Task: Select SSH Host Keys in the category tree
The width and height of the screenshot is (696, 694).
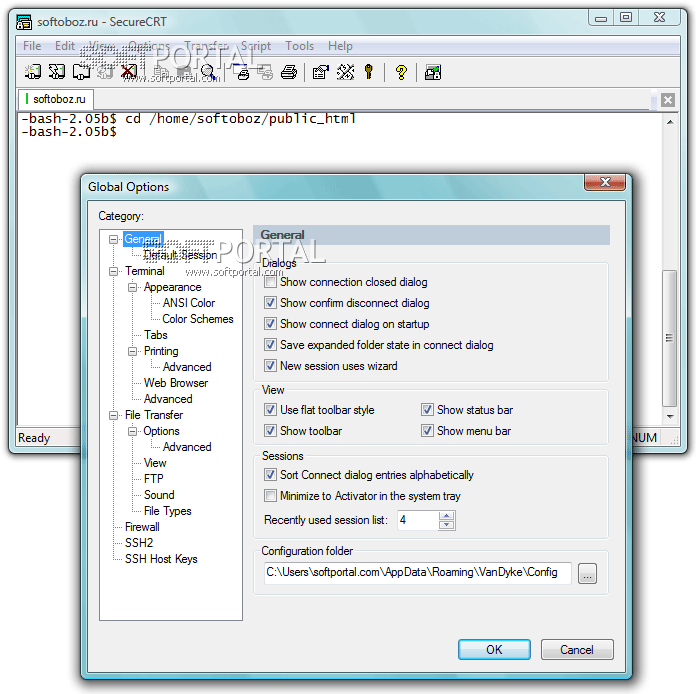Action: click(161, 559)
